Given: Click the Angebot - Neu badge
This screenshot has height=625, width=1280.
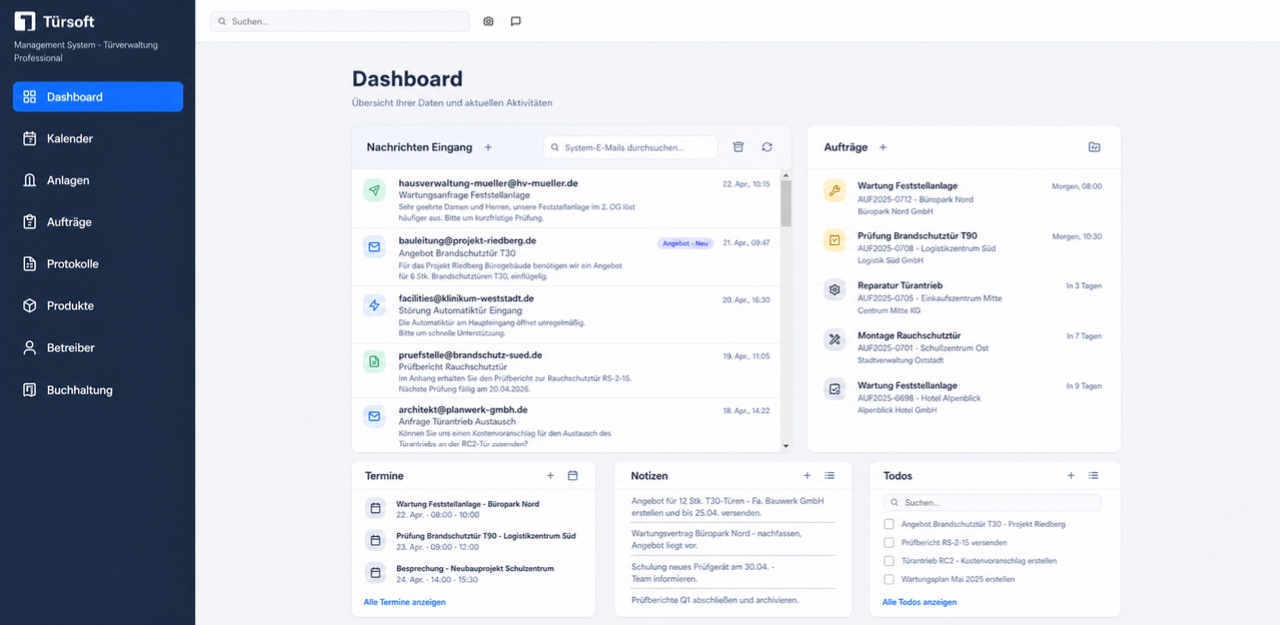Looking at the screenshot, I should (x=685, y=243).
